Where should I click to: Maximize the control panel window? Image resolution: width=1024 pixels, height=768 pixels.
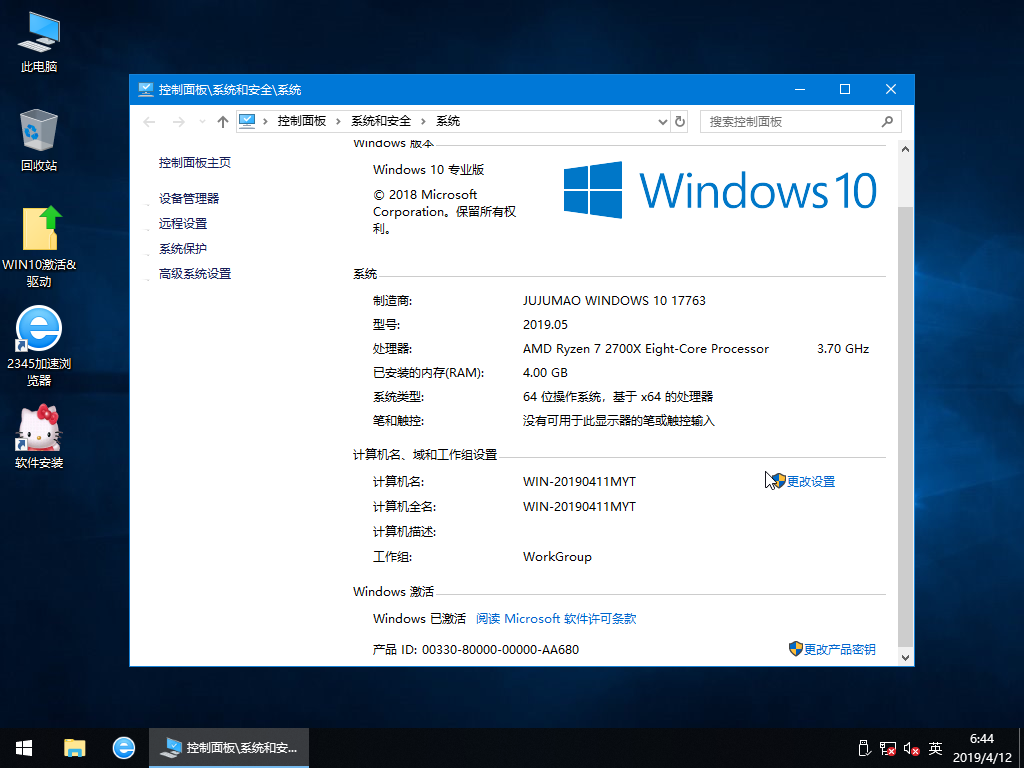844,89
